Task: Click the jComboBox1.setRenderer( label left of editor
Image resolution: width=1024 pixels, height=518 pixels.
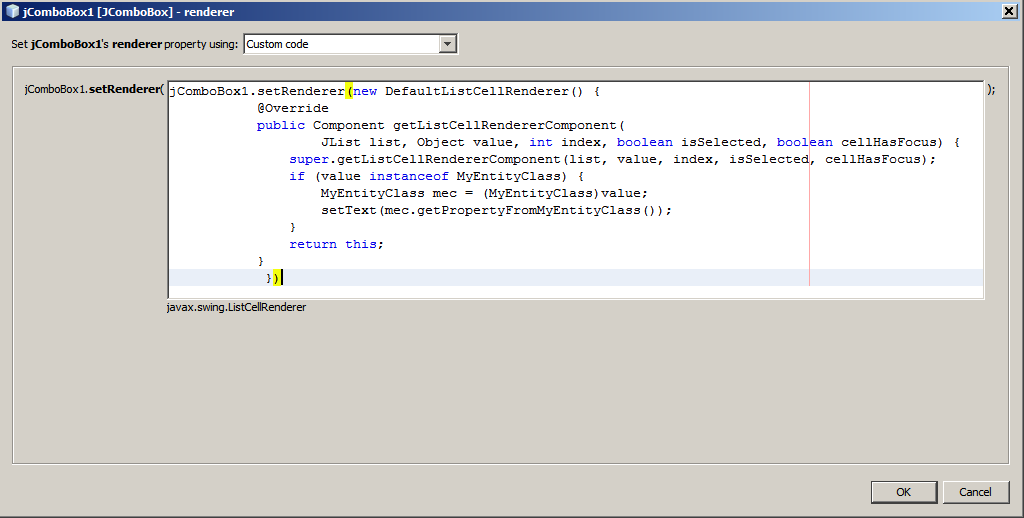Action: (93, 89)
